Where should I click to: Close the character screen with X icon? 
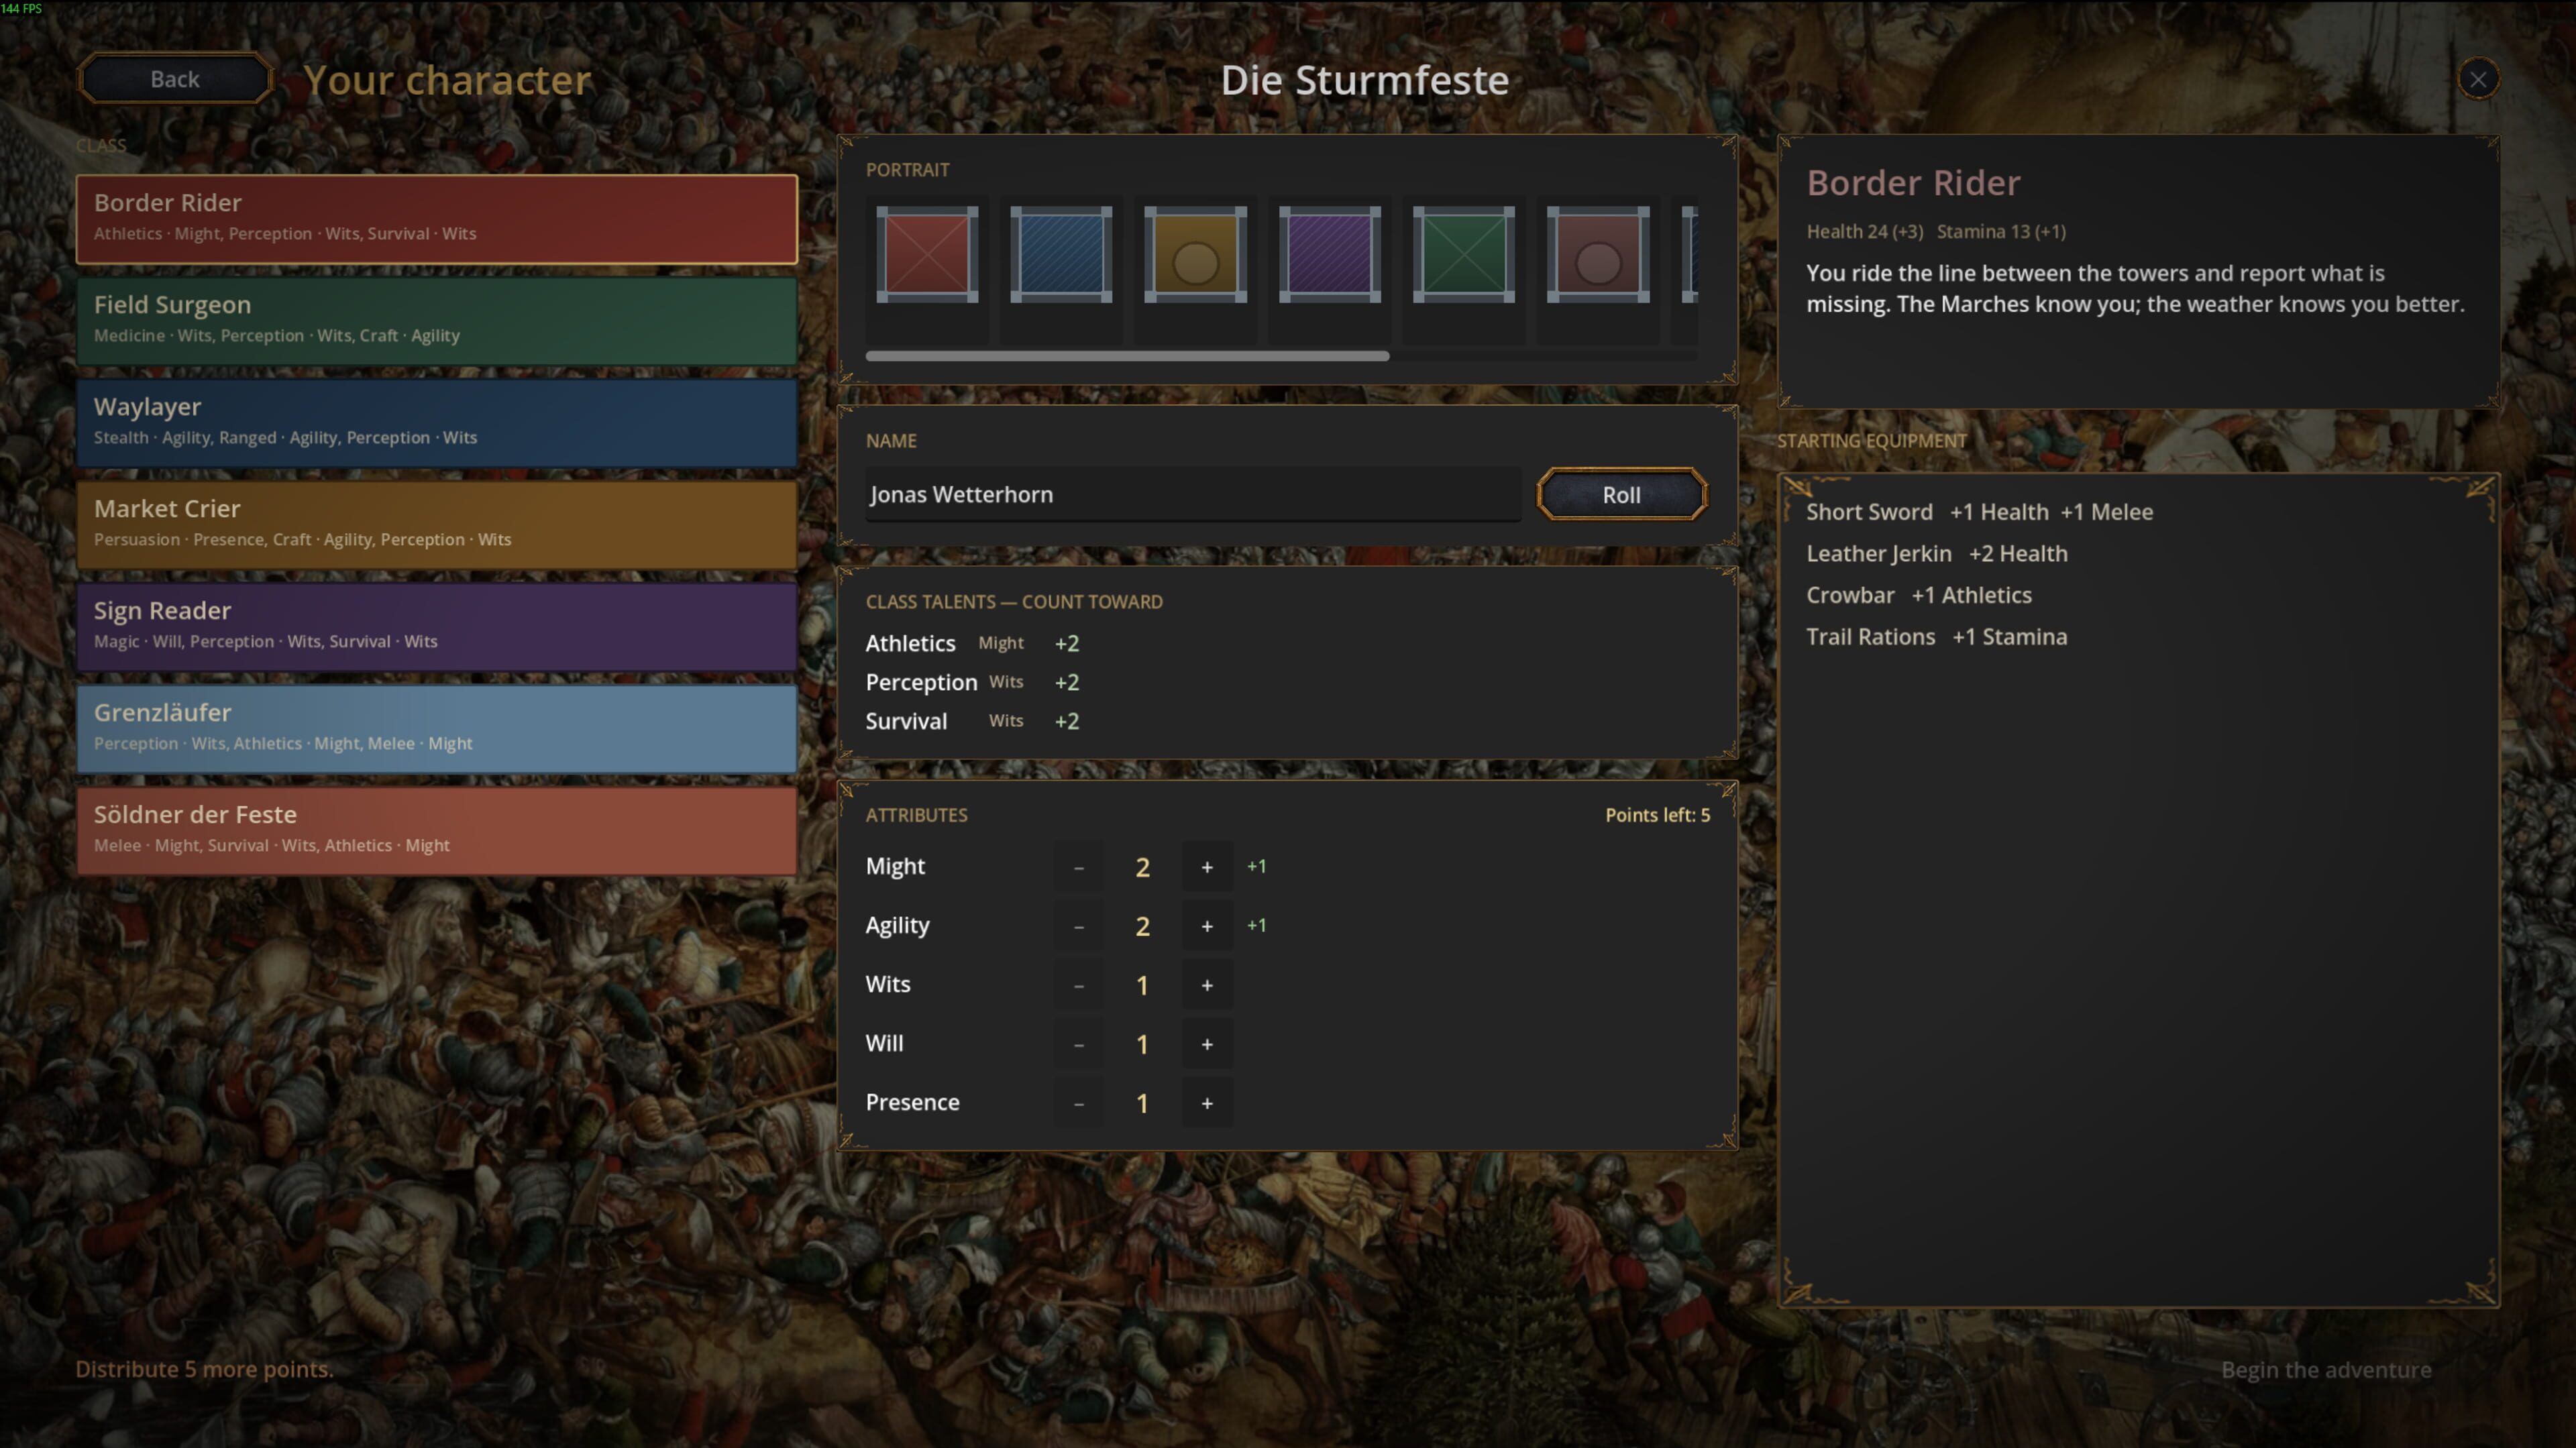pos(2478,79)
